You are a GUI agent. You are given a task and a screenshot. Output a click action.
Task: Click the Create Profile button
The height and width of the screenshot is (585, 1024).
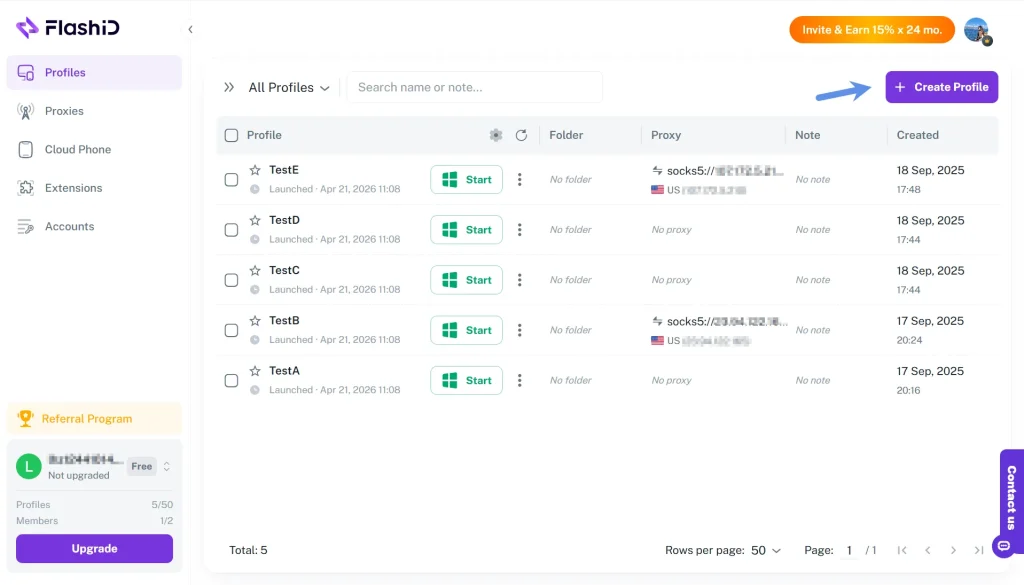[941, 87]
